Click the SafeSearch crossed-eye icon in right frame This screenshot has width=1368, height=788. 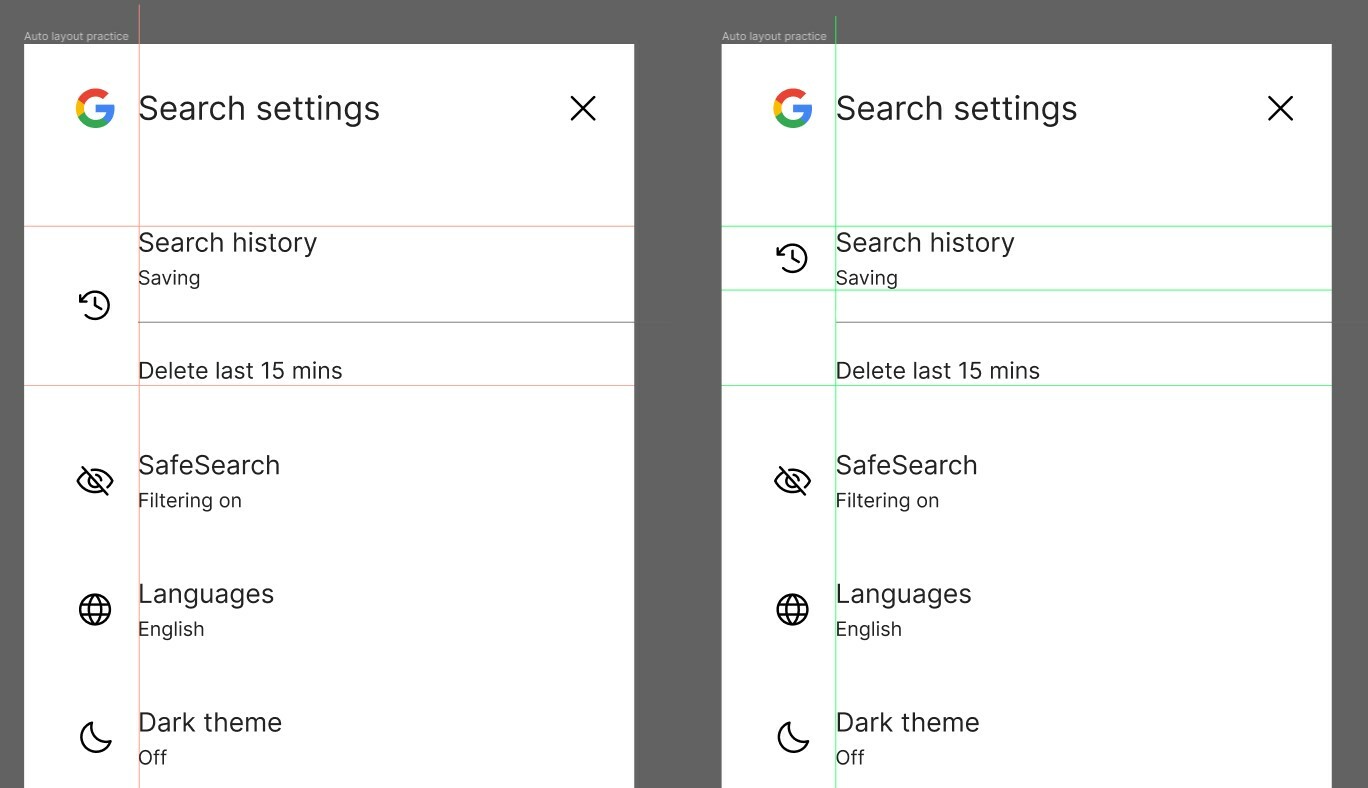(x=793, y=481)
